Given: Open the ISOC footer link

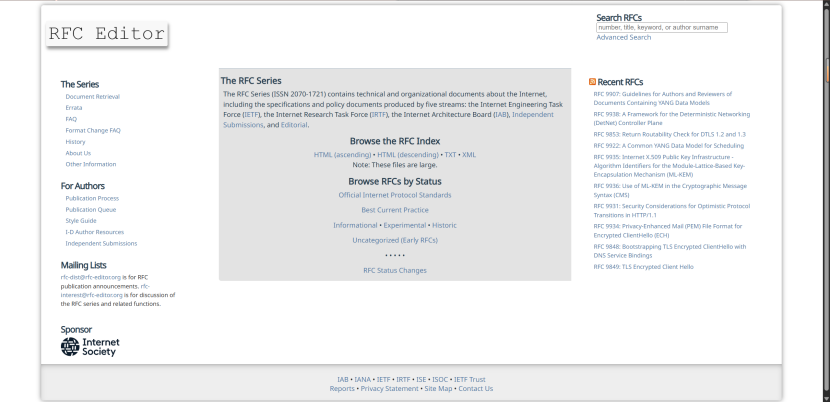Looking at the screenshot, I should point(440,379).
